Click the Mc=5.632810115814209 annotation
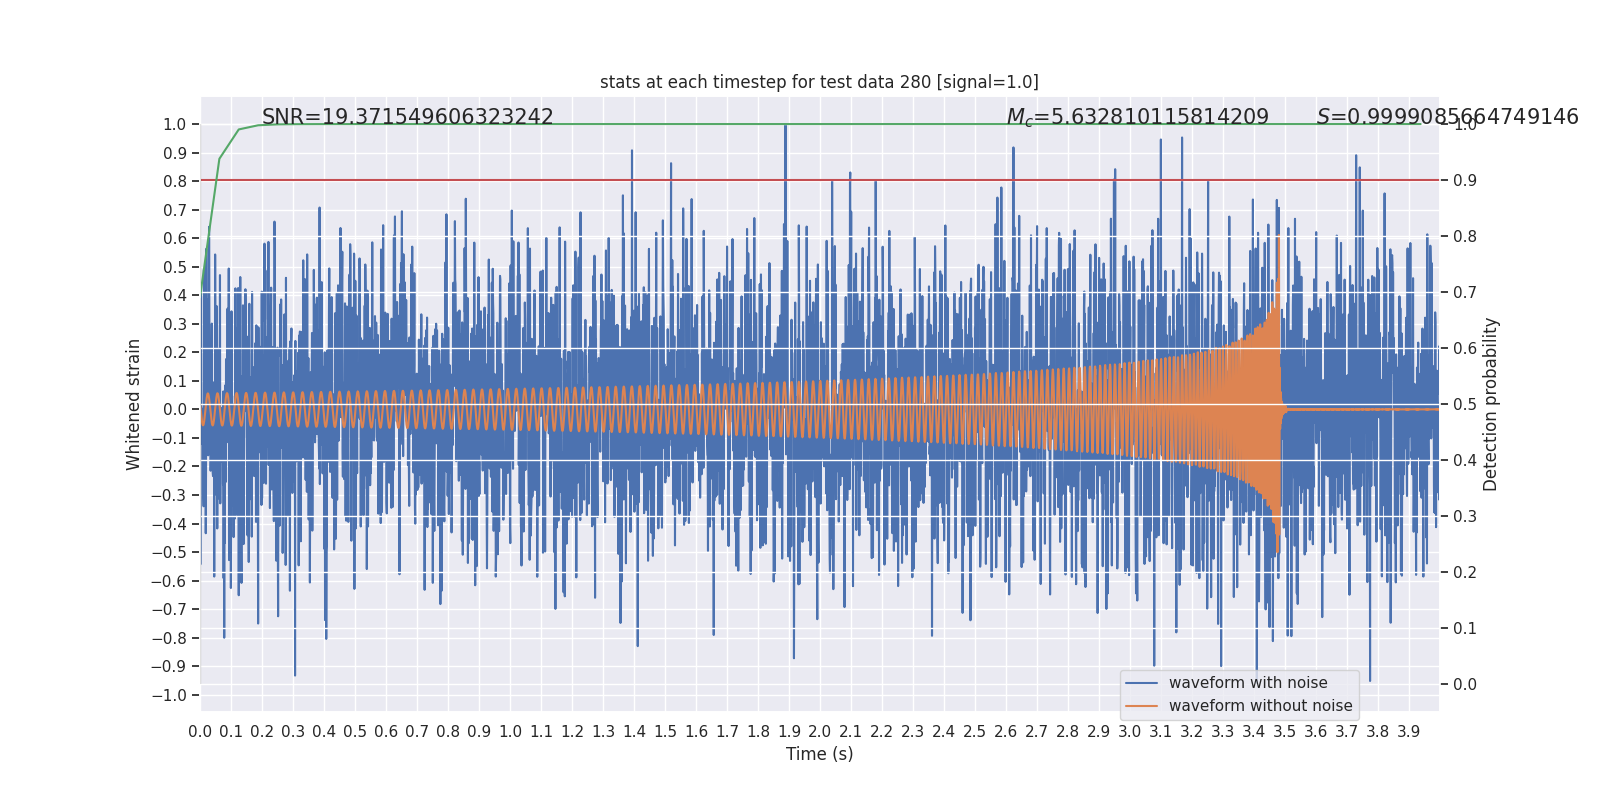Screen dimensions: 1600x800 click(1137, 117)
